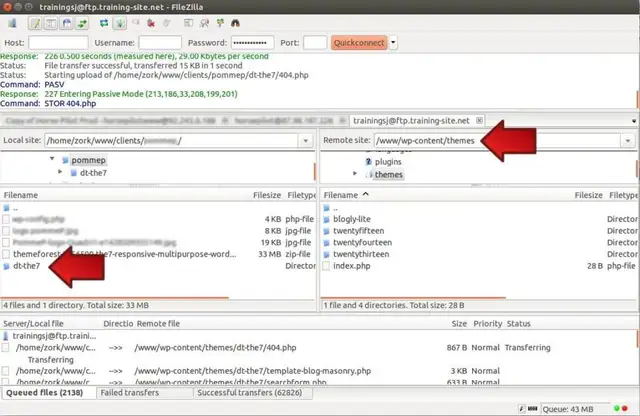Open the Local site path dropdown
The height and width of the screenshot is (416, 640).
pyautogui.click(x=305, y=141)
